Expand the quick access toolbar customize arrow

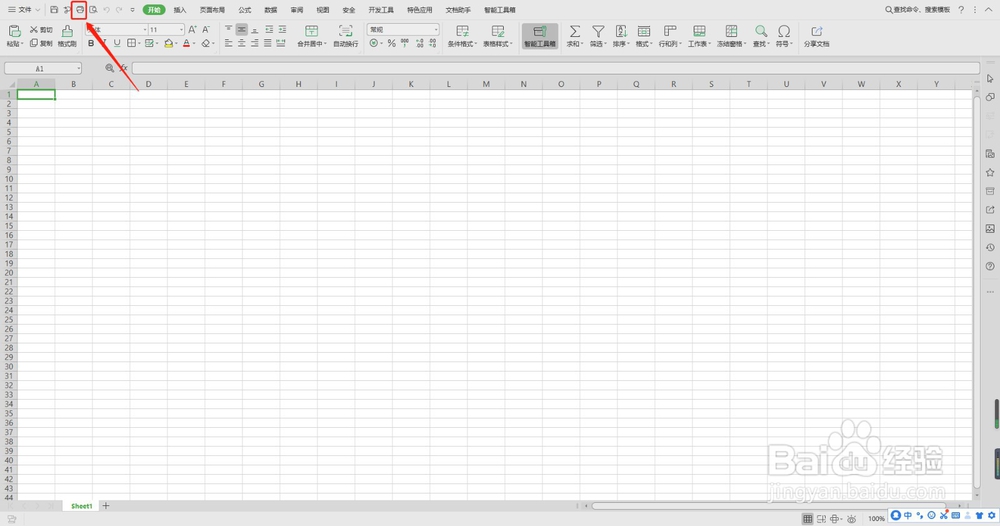coord(133,10)
